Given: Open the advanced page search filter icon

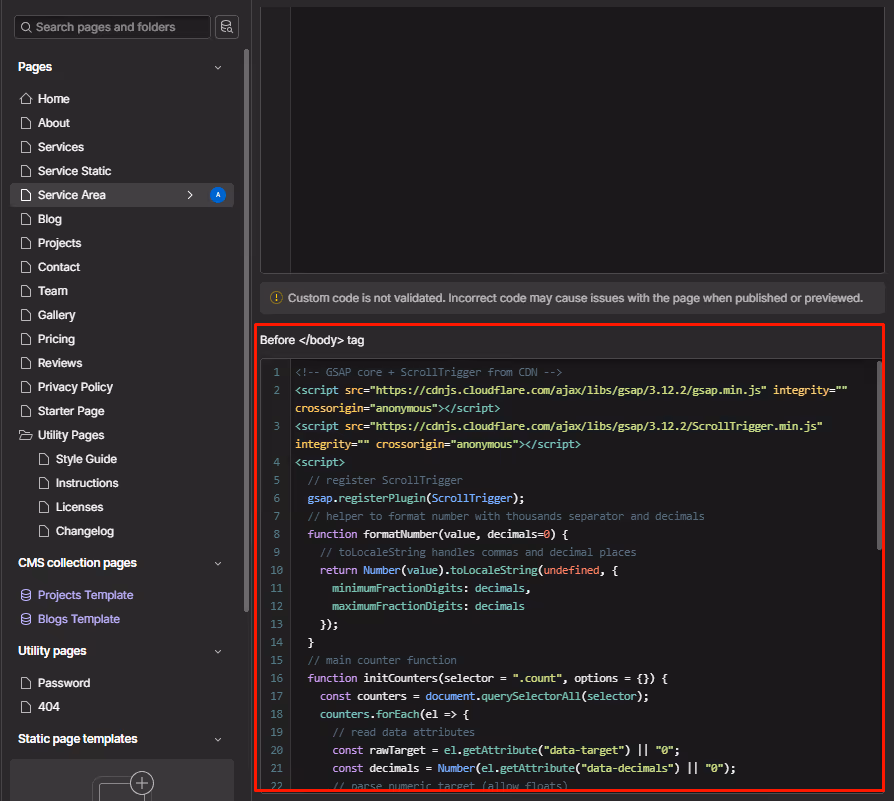Looking at the screenshot, I should (x=227, y=27).
